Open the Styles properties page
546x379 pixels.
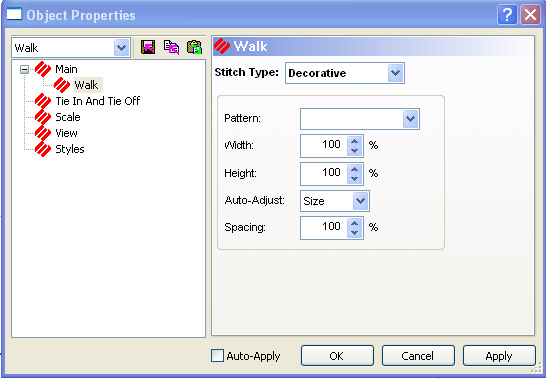click(x=70, y=149)
